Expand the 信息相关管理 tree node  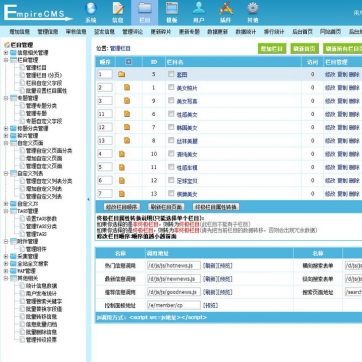coord(6,53)
